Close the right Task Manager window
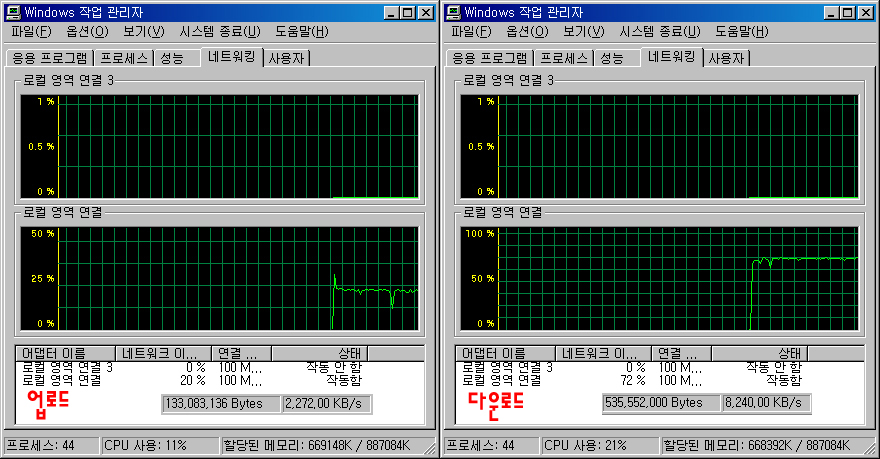This screenshot has height=459, width=880. (866, 12)
